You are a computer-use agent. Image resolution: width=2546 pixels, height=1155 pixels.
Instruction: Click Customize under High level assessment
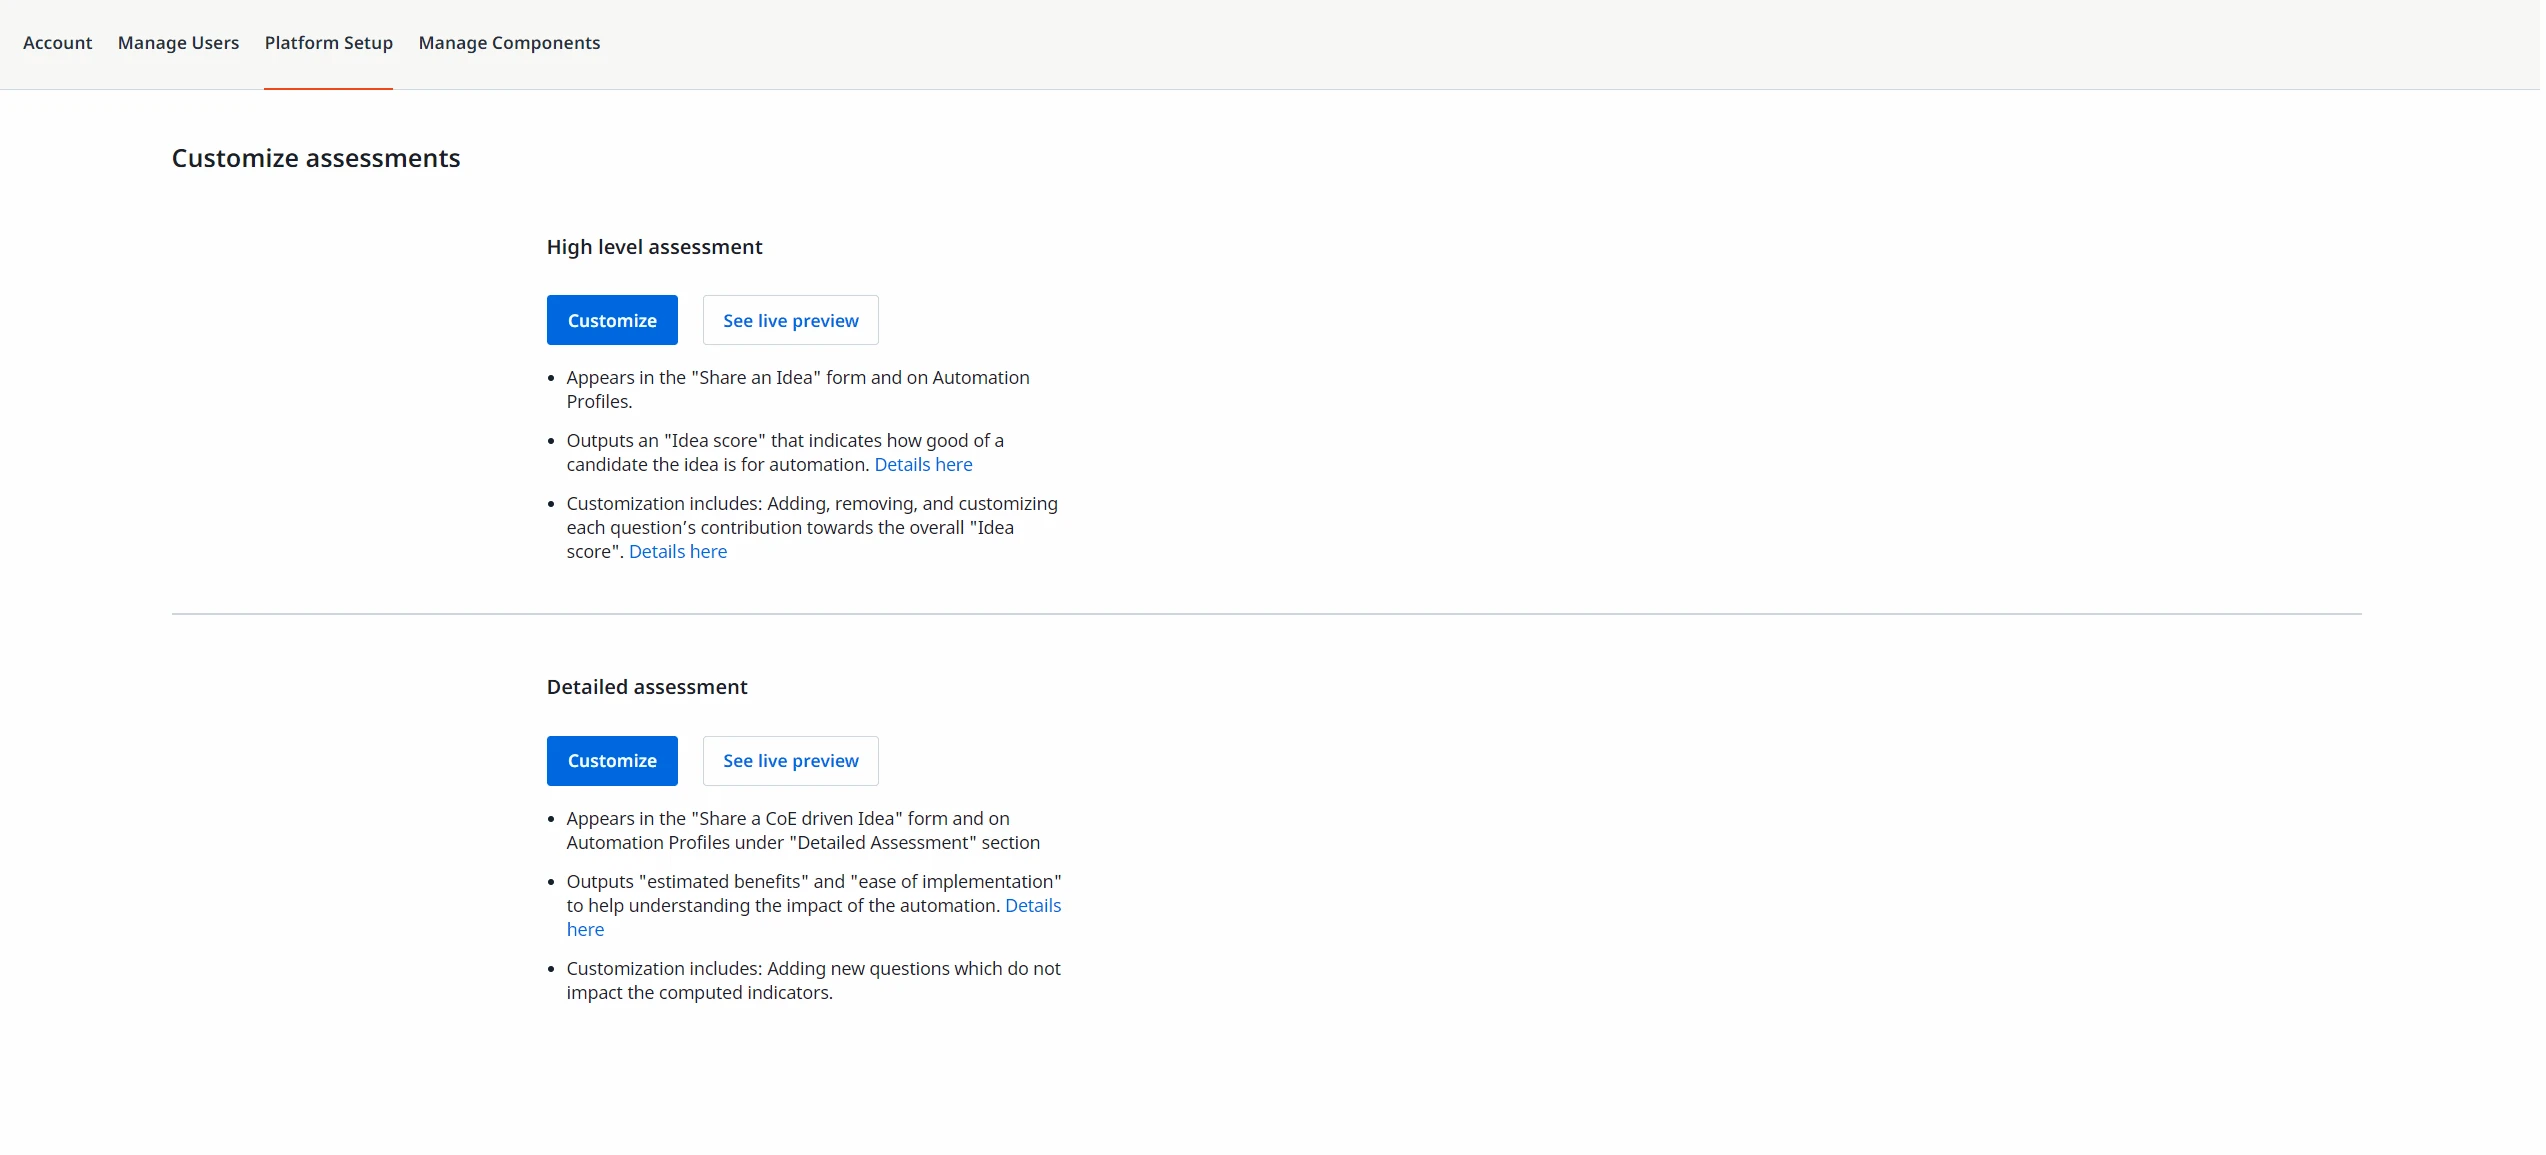tap(612, 320)
